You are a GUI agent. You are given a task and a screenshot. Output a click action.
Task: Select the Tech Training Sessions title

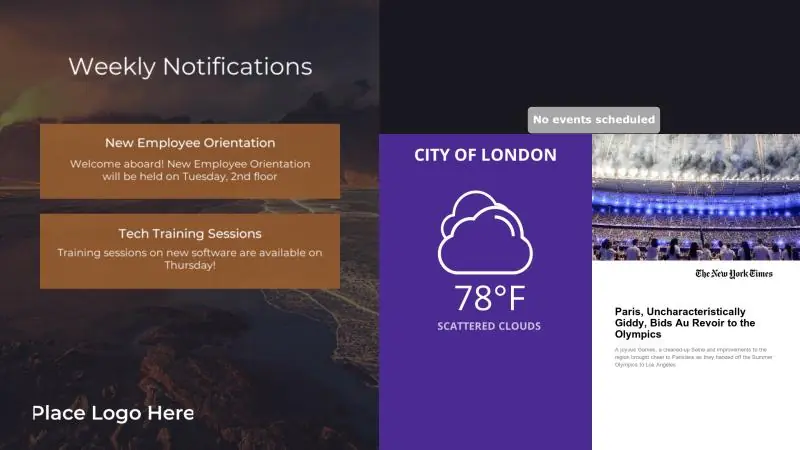coord(190,233)
